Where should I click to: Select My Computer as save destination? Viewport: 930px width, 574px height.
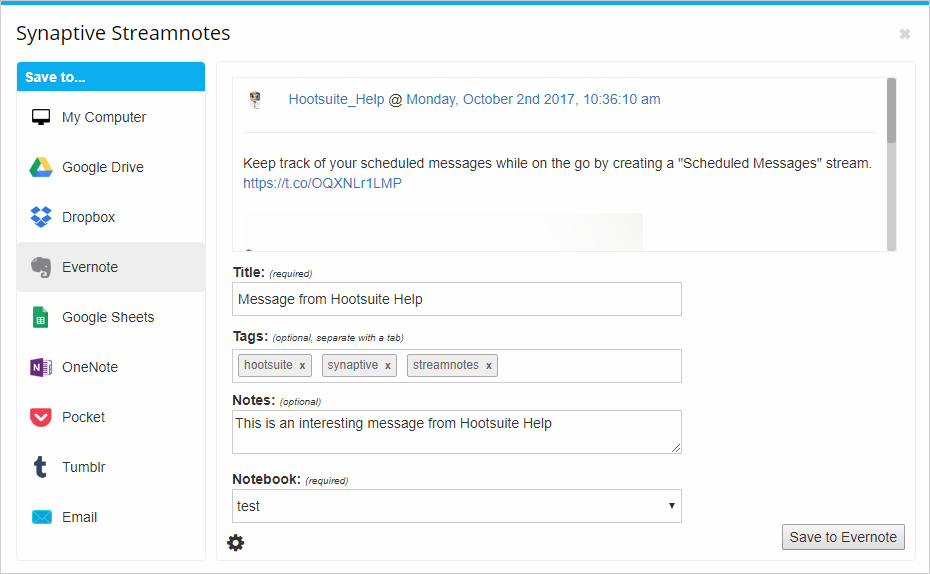pyautogui.click(x=111, y=117)
